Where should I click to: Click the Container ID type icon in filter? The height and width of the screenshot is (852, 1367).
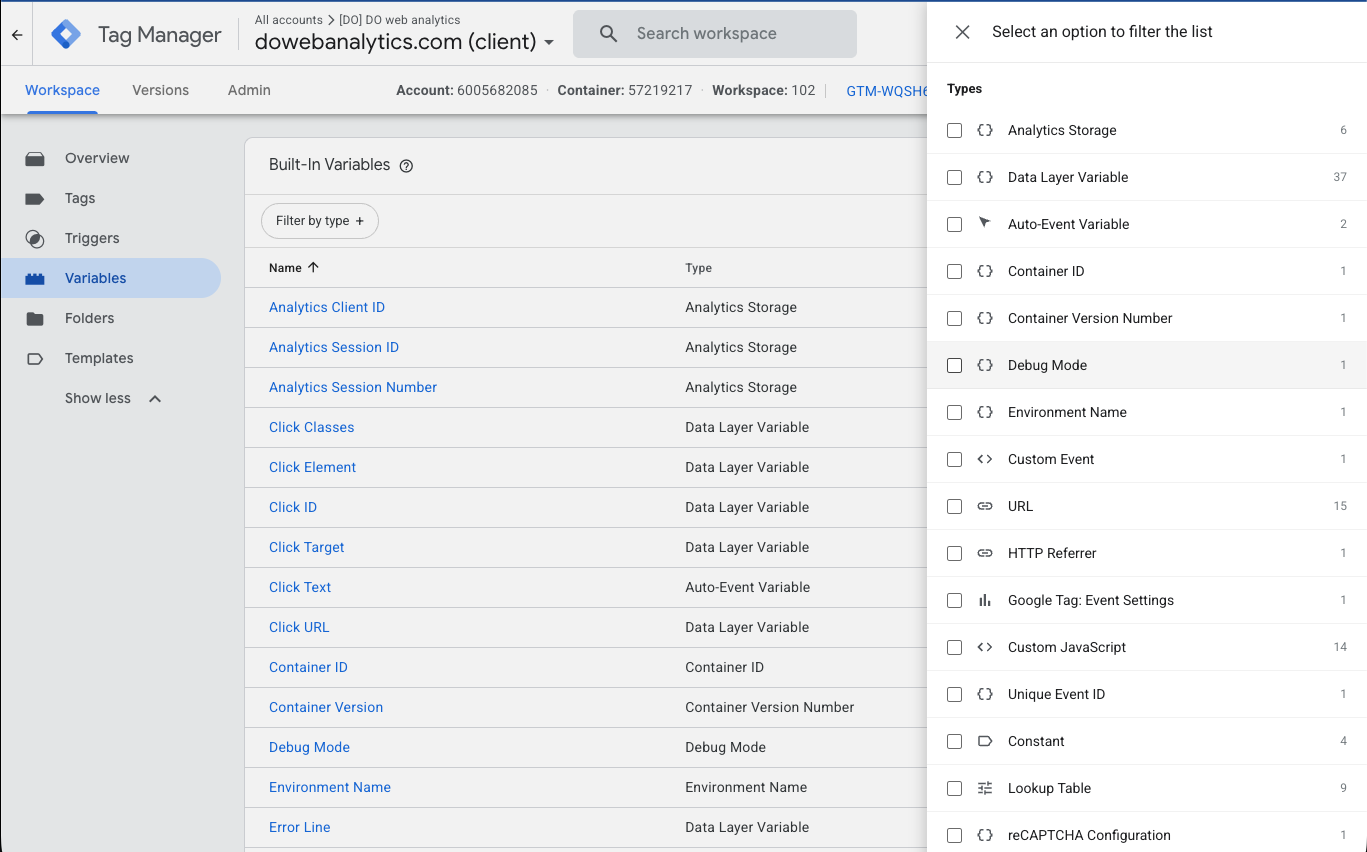985,271
